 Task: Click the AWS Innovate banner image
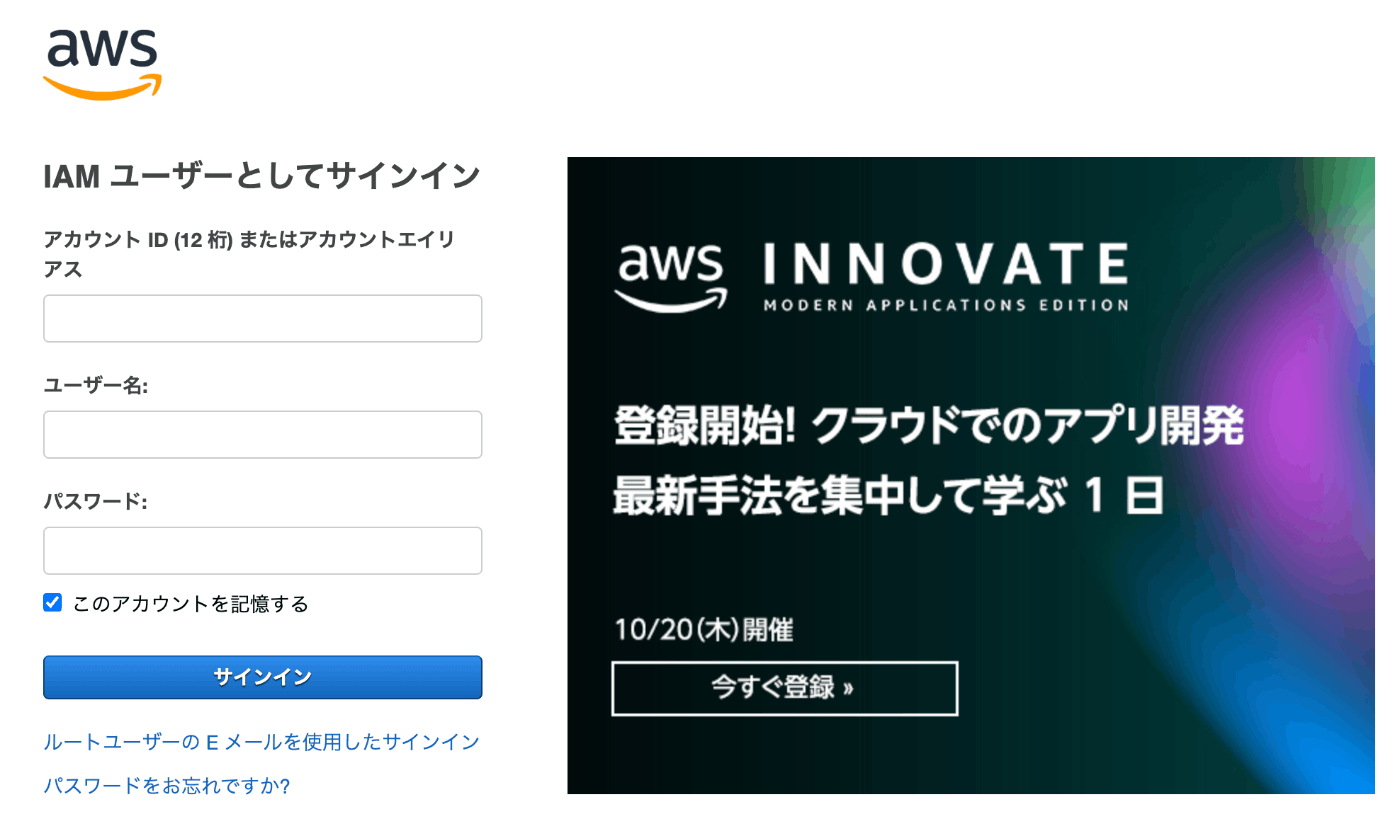tap(972, 475)
